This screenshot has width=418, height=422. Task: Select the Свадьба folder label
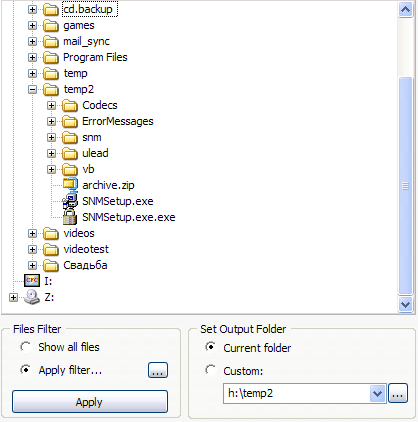[x=85, y=265]
